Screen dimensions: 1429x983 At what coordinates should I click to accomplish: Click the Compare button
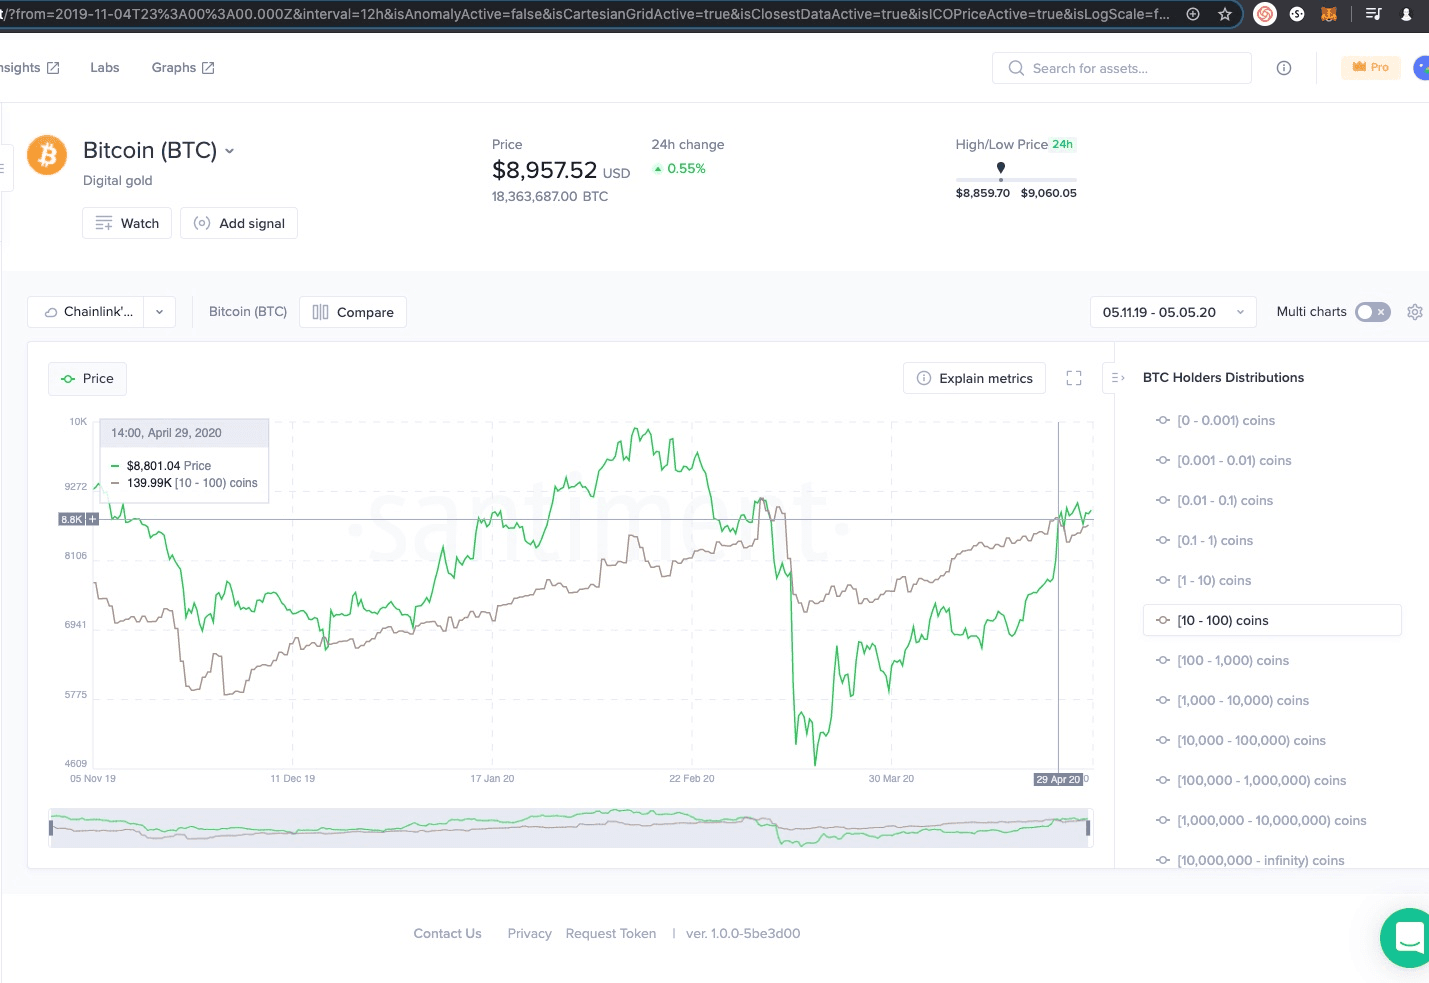click(353, 312)
